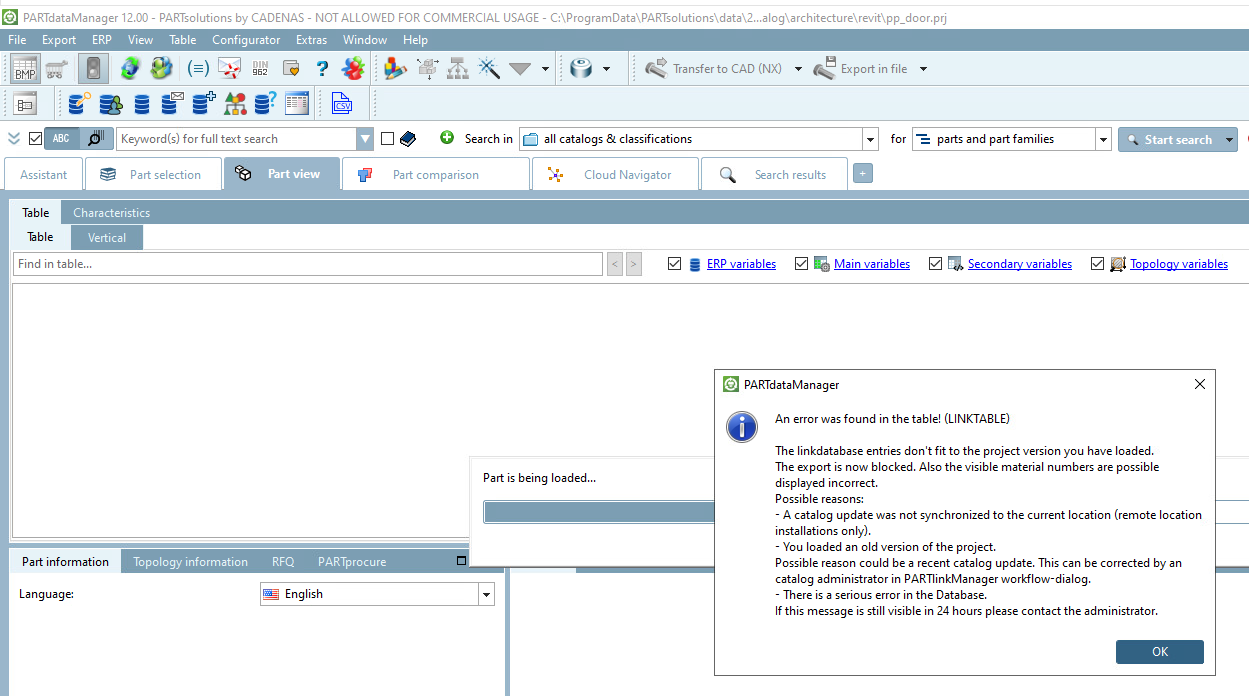
Task: Open the cylinder part icon dropdown arrow
Action: [x=607, y=69]
